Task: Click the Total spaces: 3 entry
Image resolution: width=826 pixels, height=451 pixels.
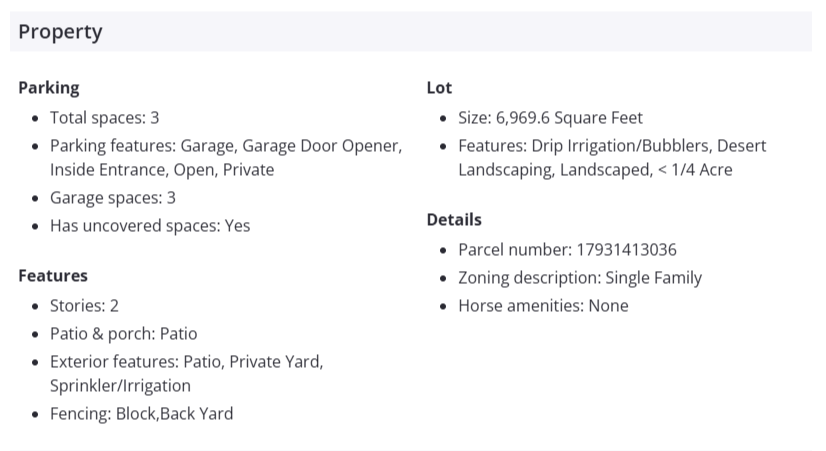Action: (105, 118)
